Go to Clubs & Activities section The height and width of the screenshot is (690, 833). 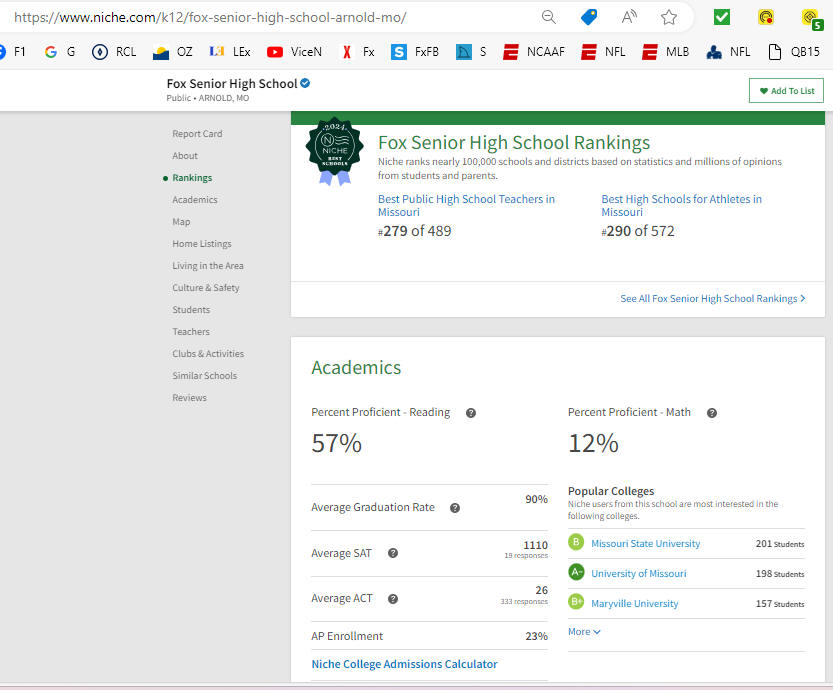click(208, 354)
